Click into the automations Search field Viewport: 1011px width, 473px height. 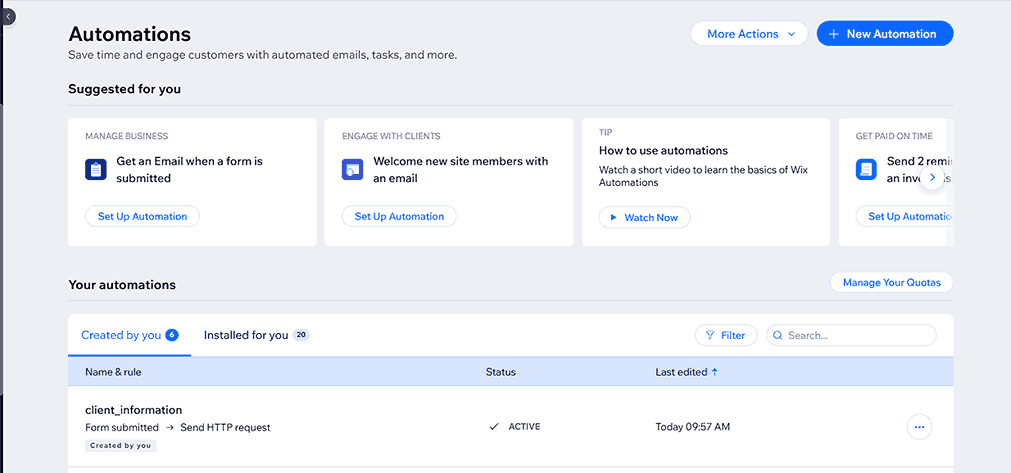pyautogui.click(x=858, y=336)
